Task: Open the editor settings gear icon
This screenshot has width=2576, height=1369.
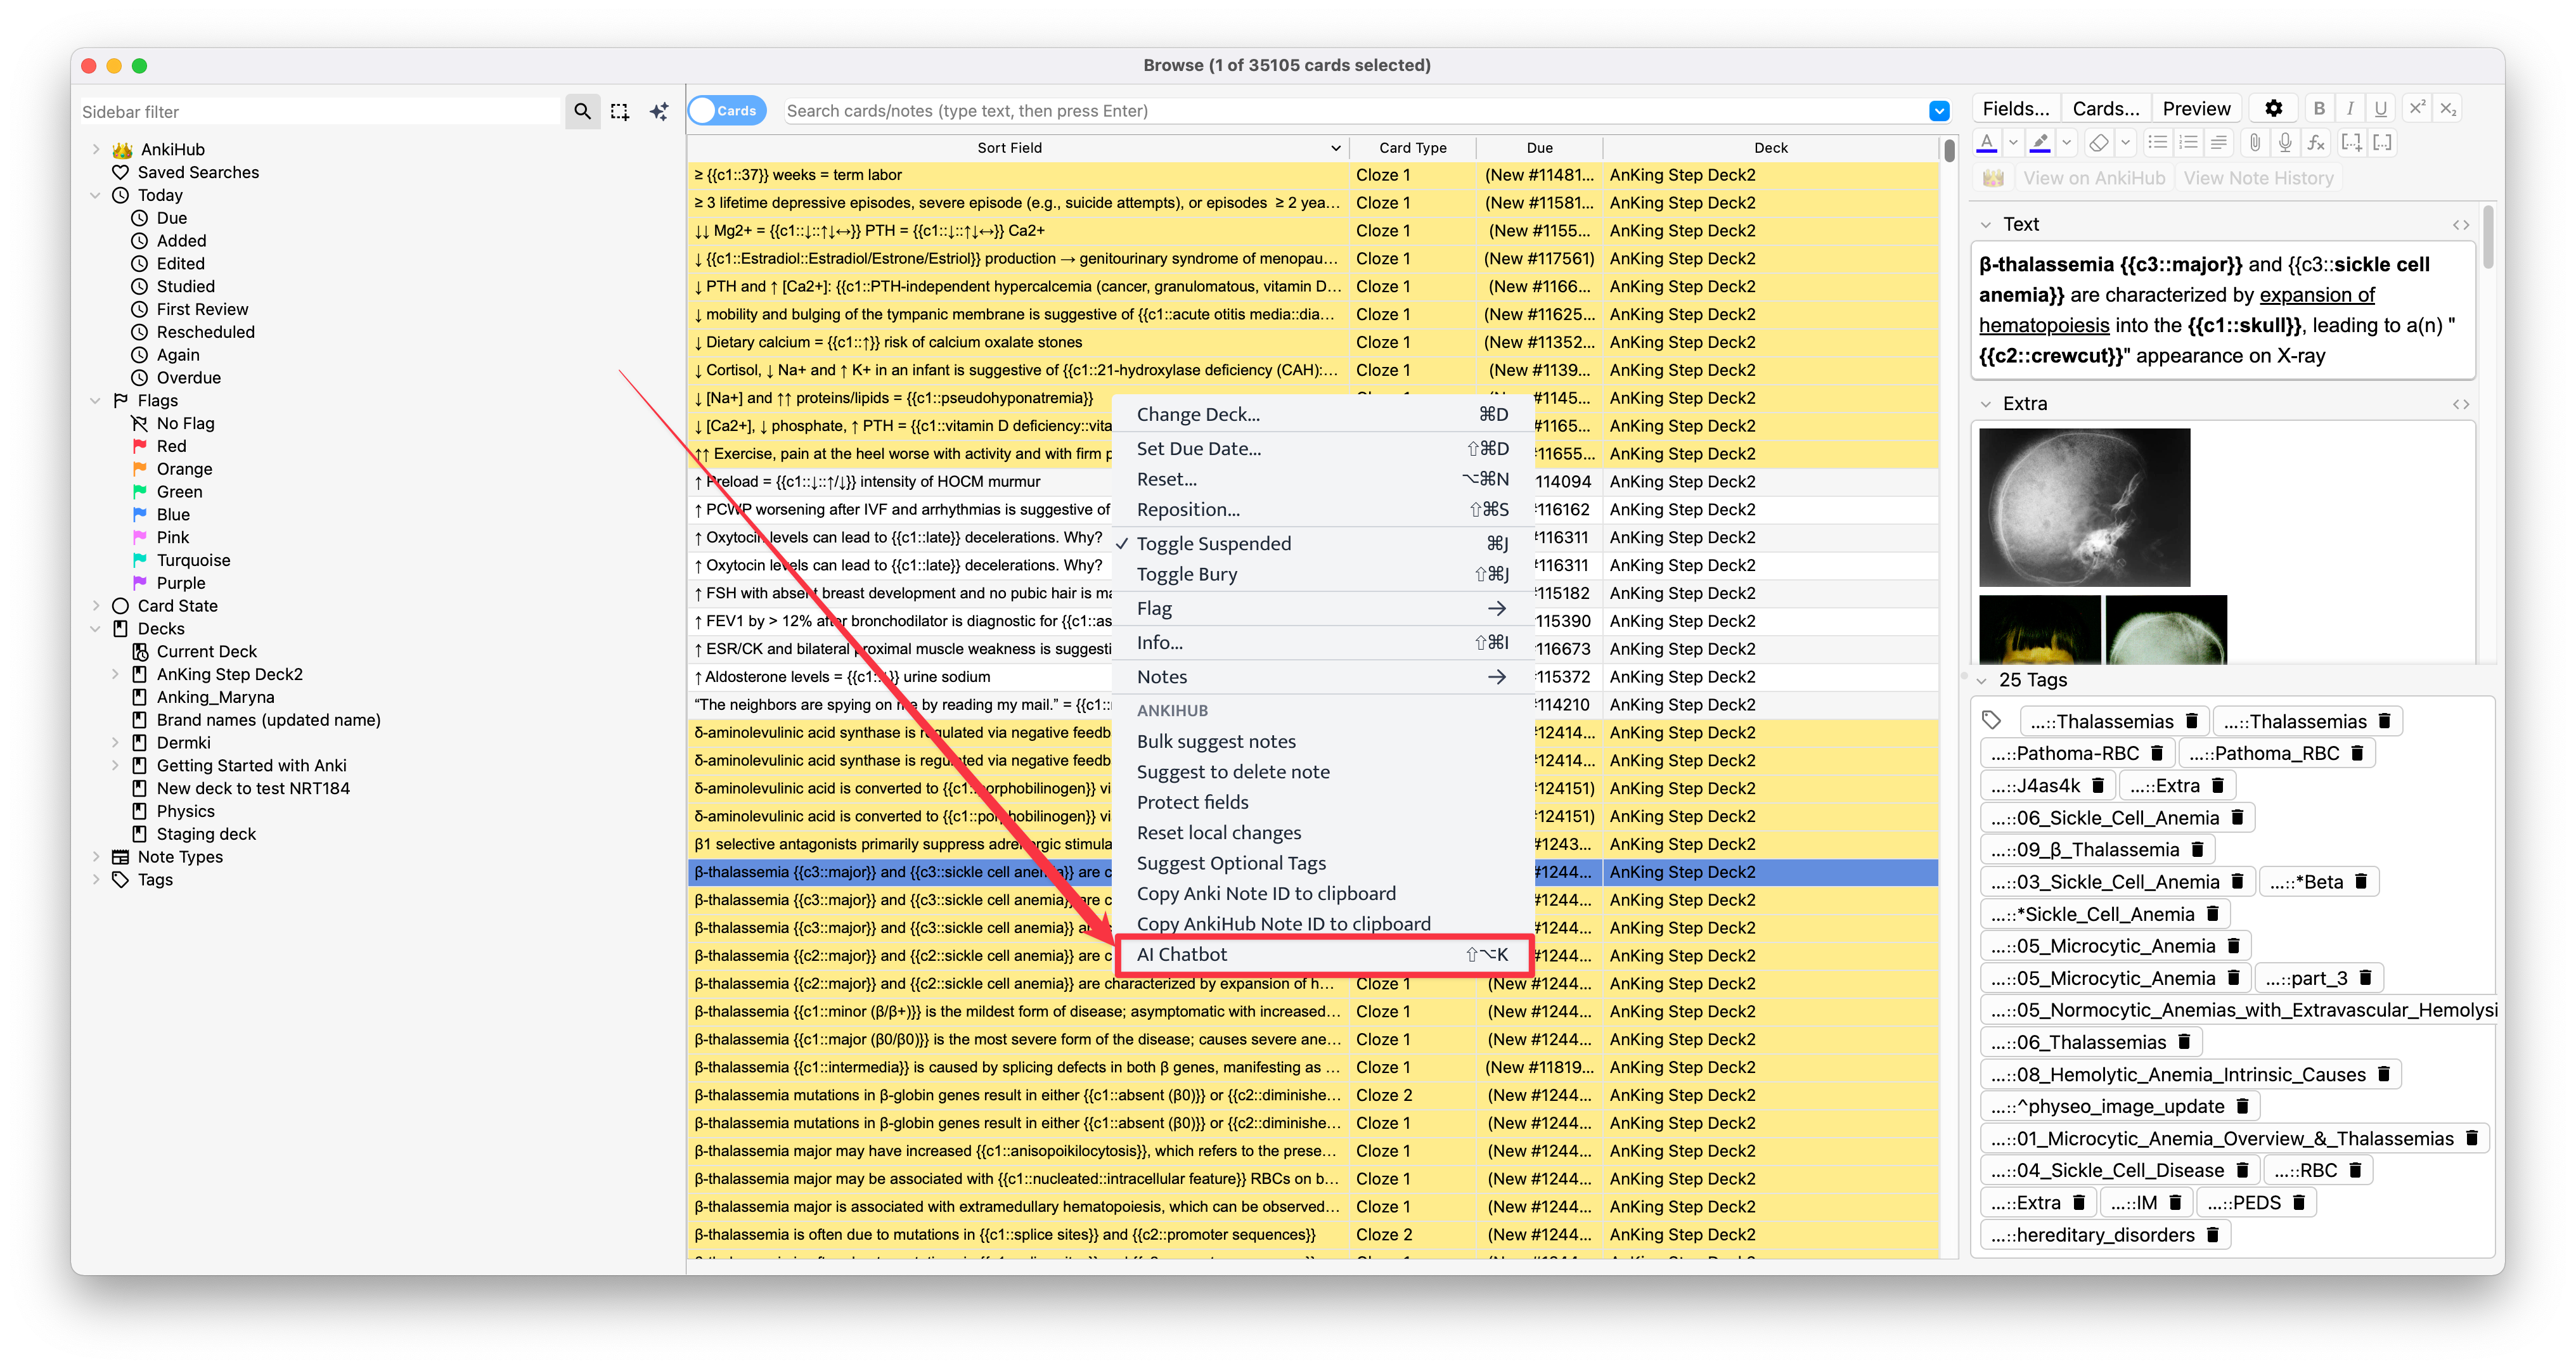Action: click(2273, 109)
